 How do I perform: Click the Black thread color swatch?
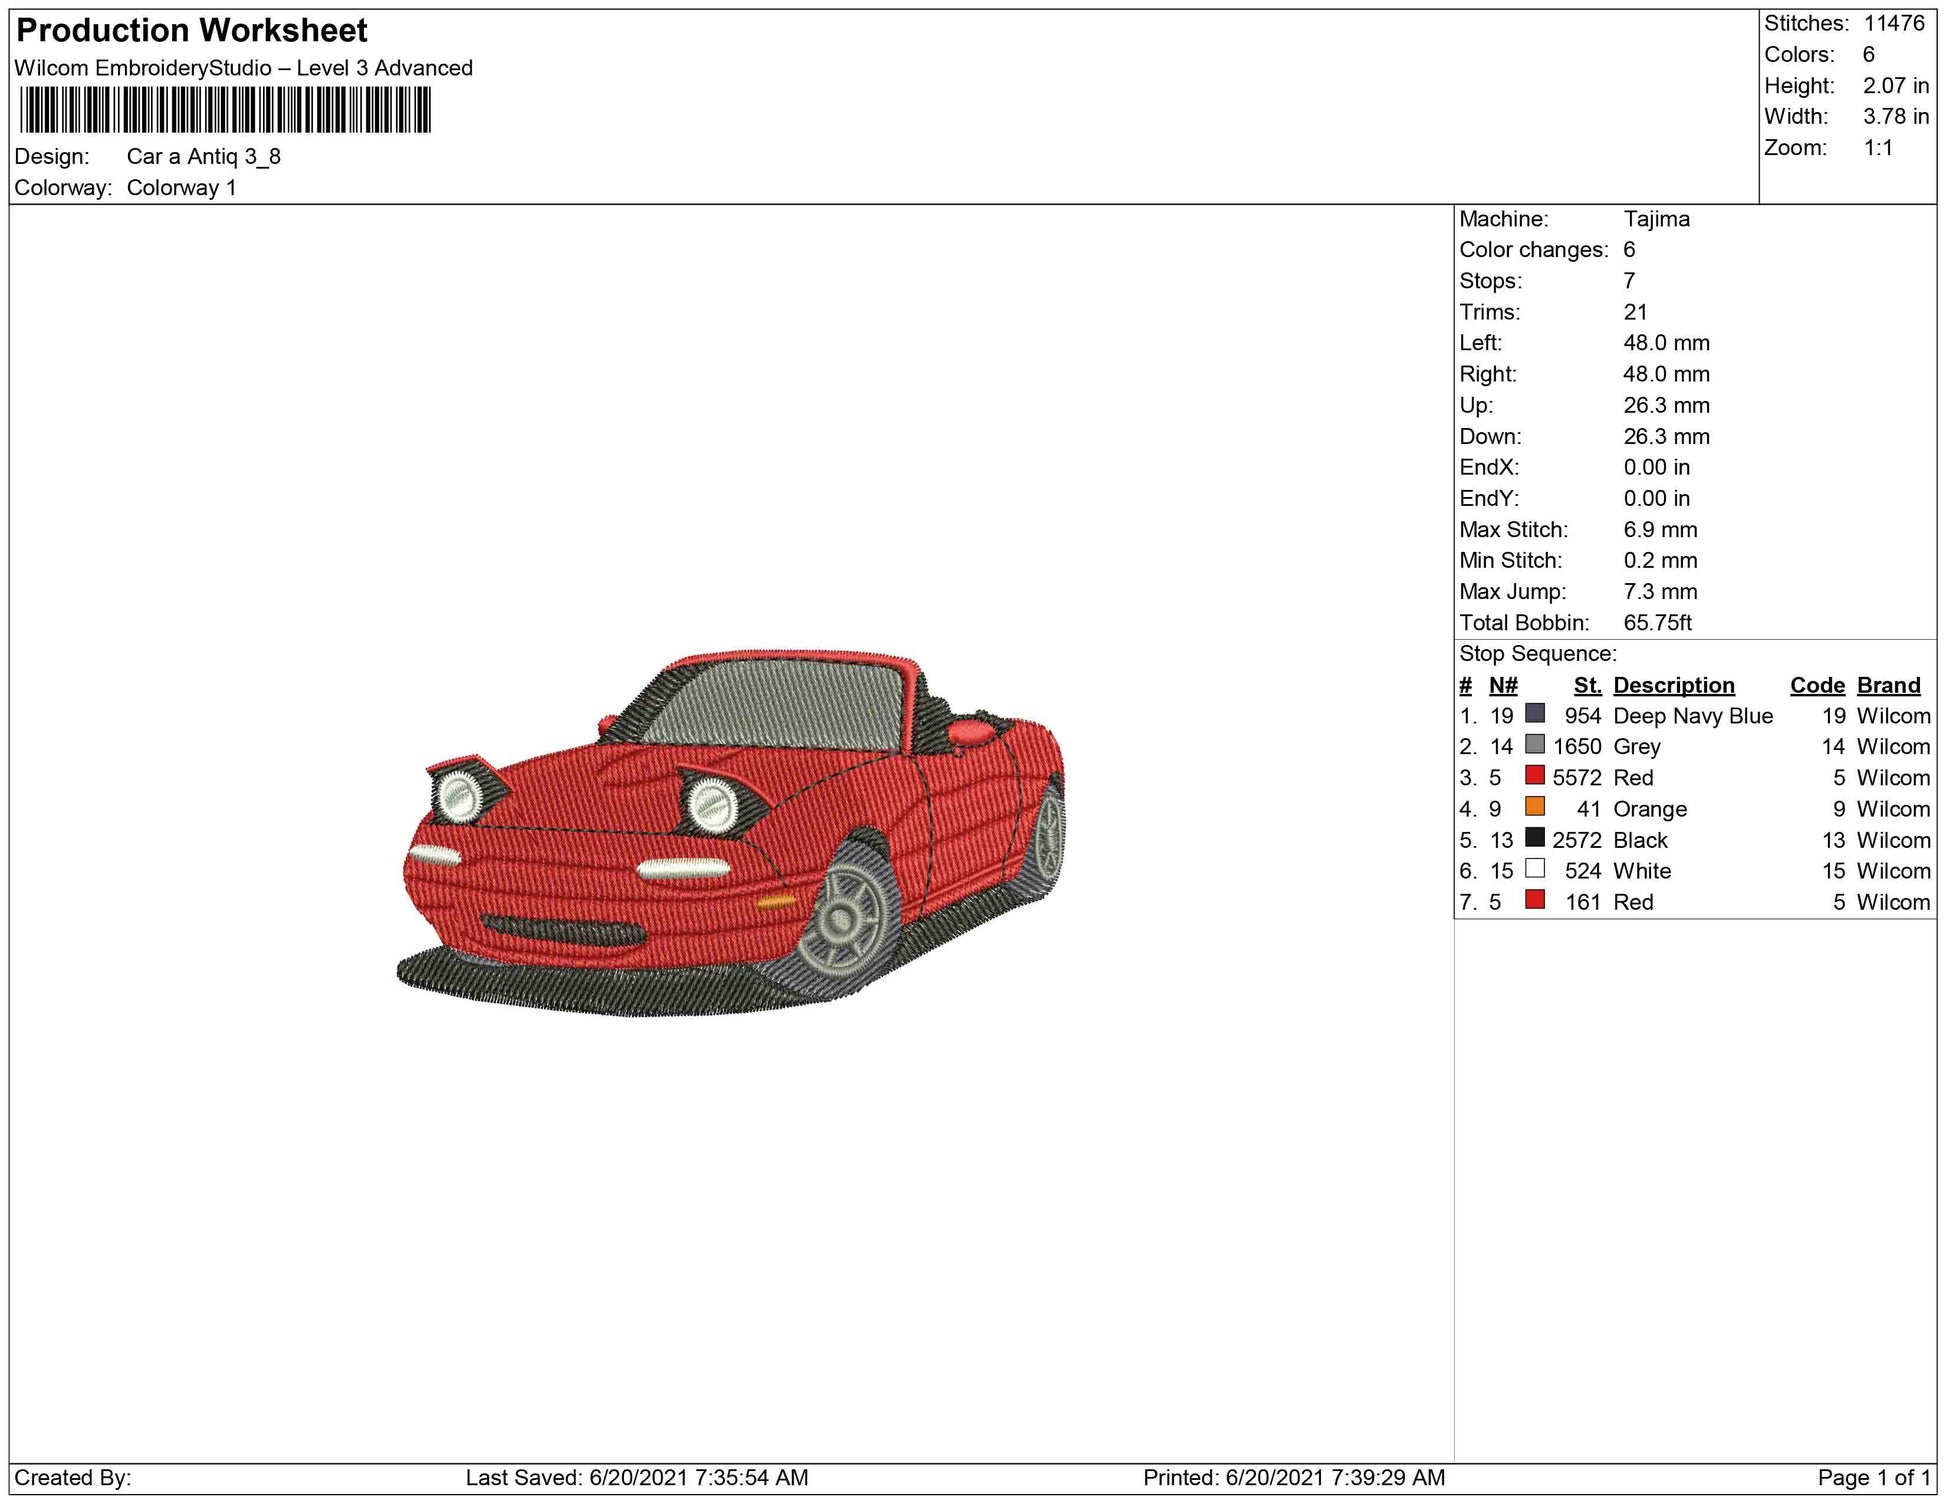tap(1534, 838)
